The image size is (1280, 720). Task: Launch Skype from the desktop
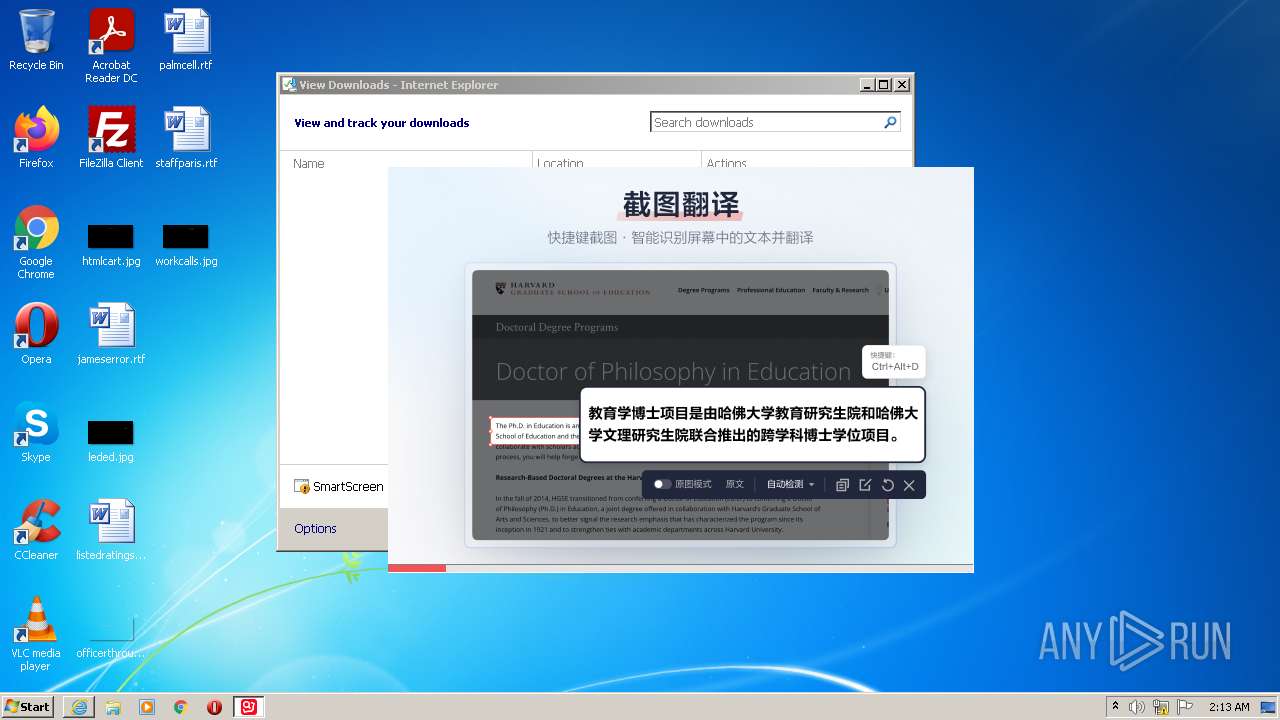click(x=36, y=432)
